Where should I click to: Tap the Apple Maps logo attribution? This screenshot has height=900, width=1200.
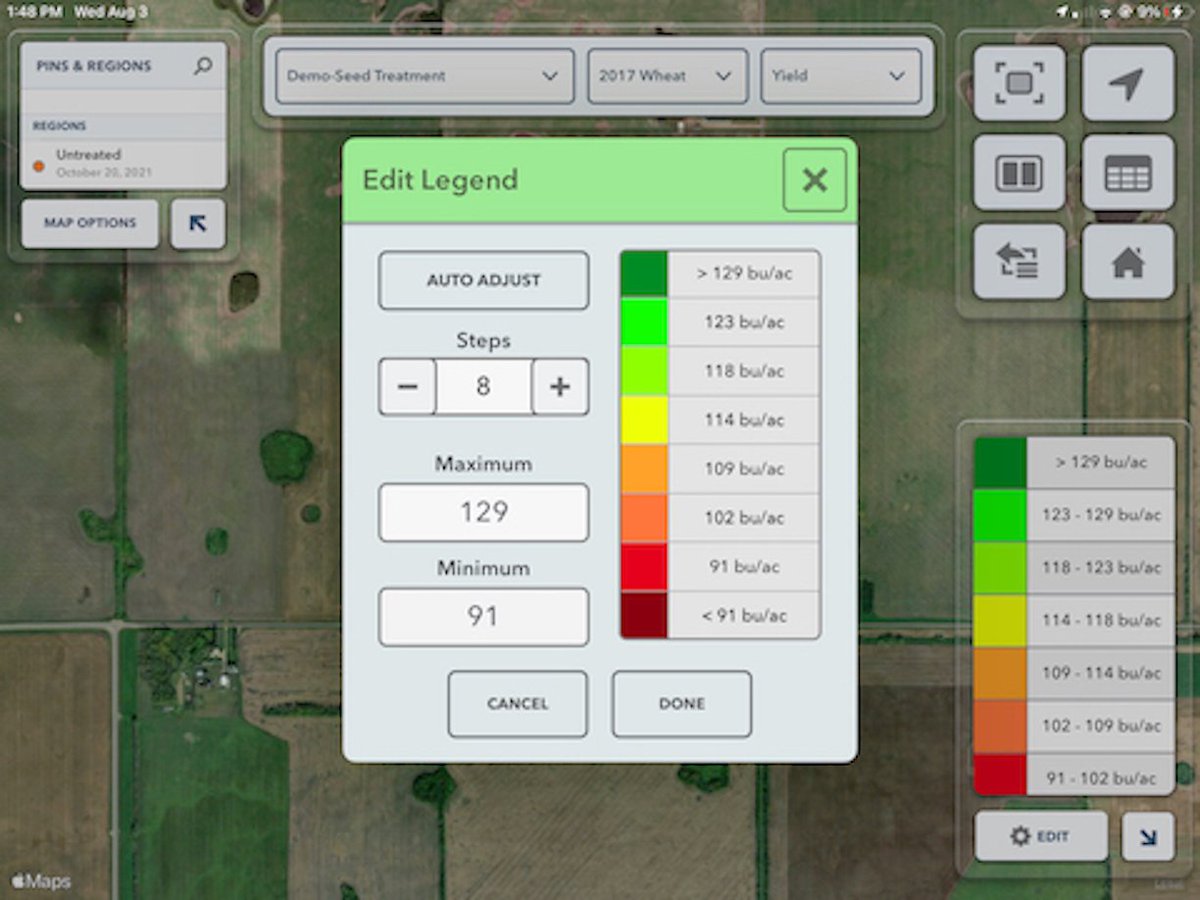pos(41,882)
